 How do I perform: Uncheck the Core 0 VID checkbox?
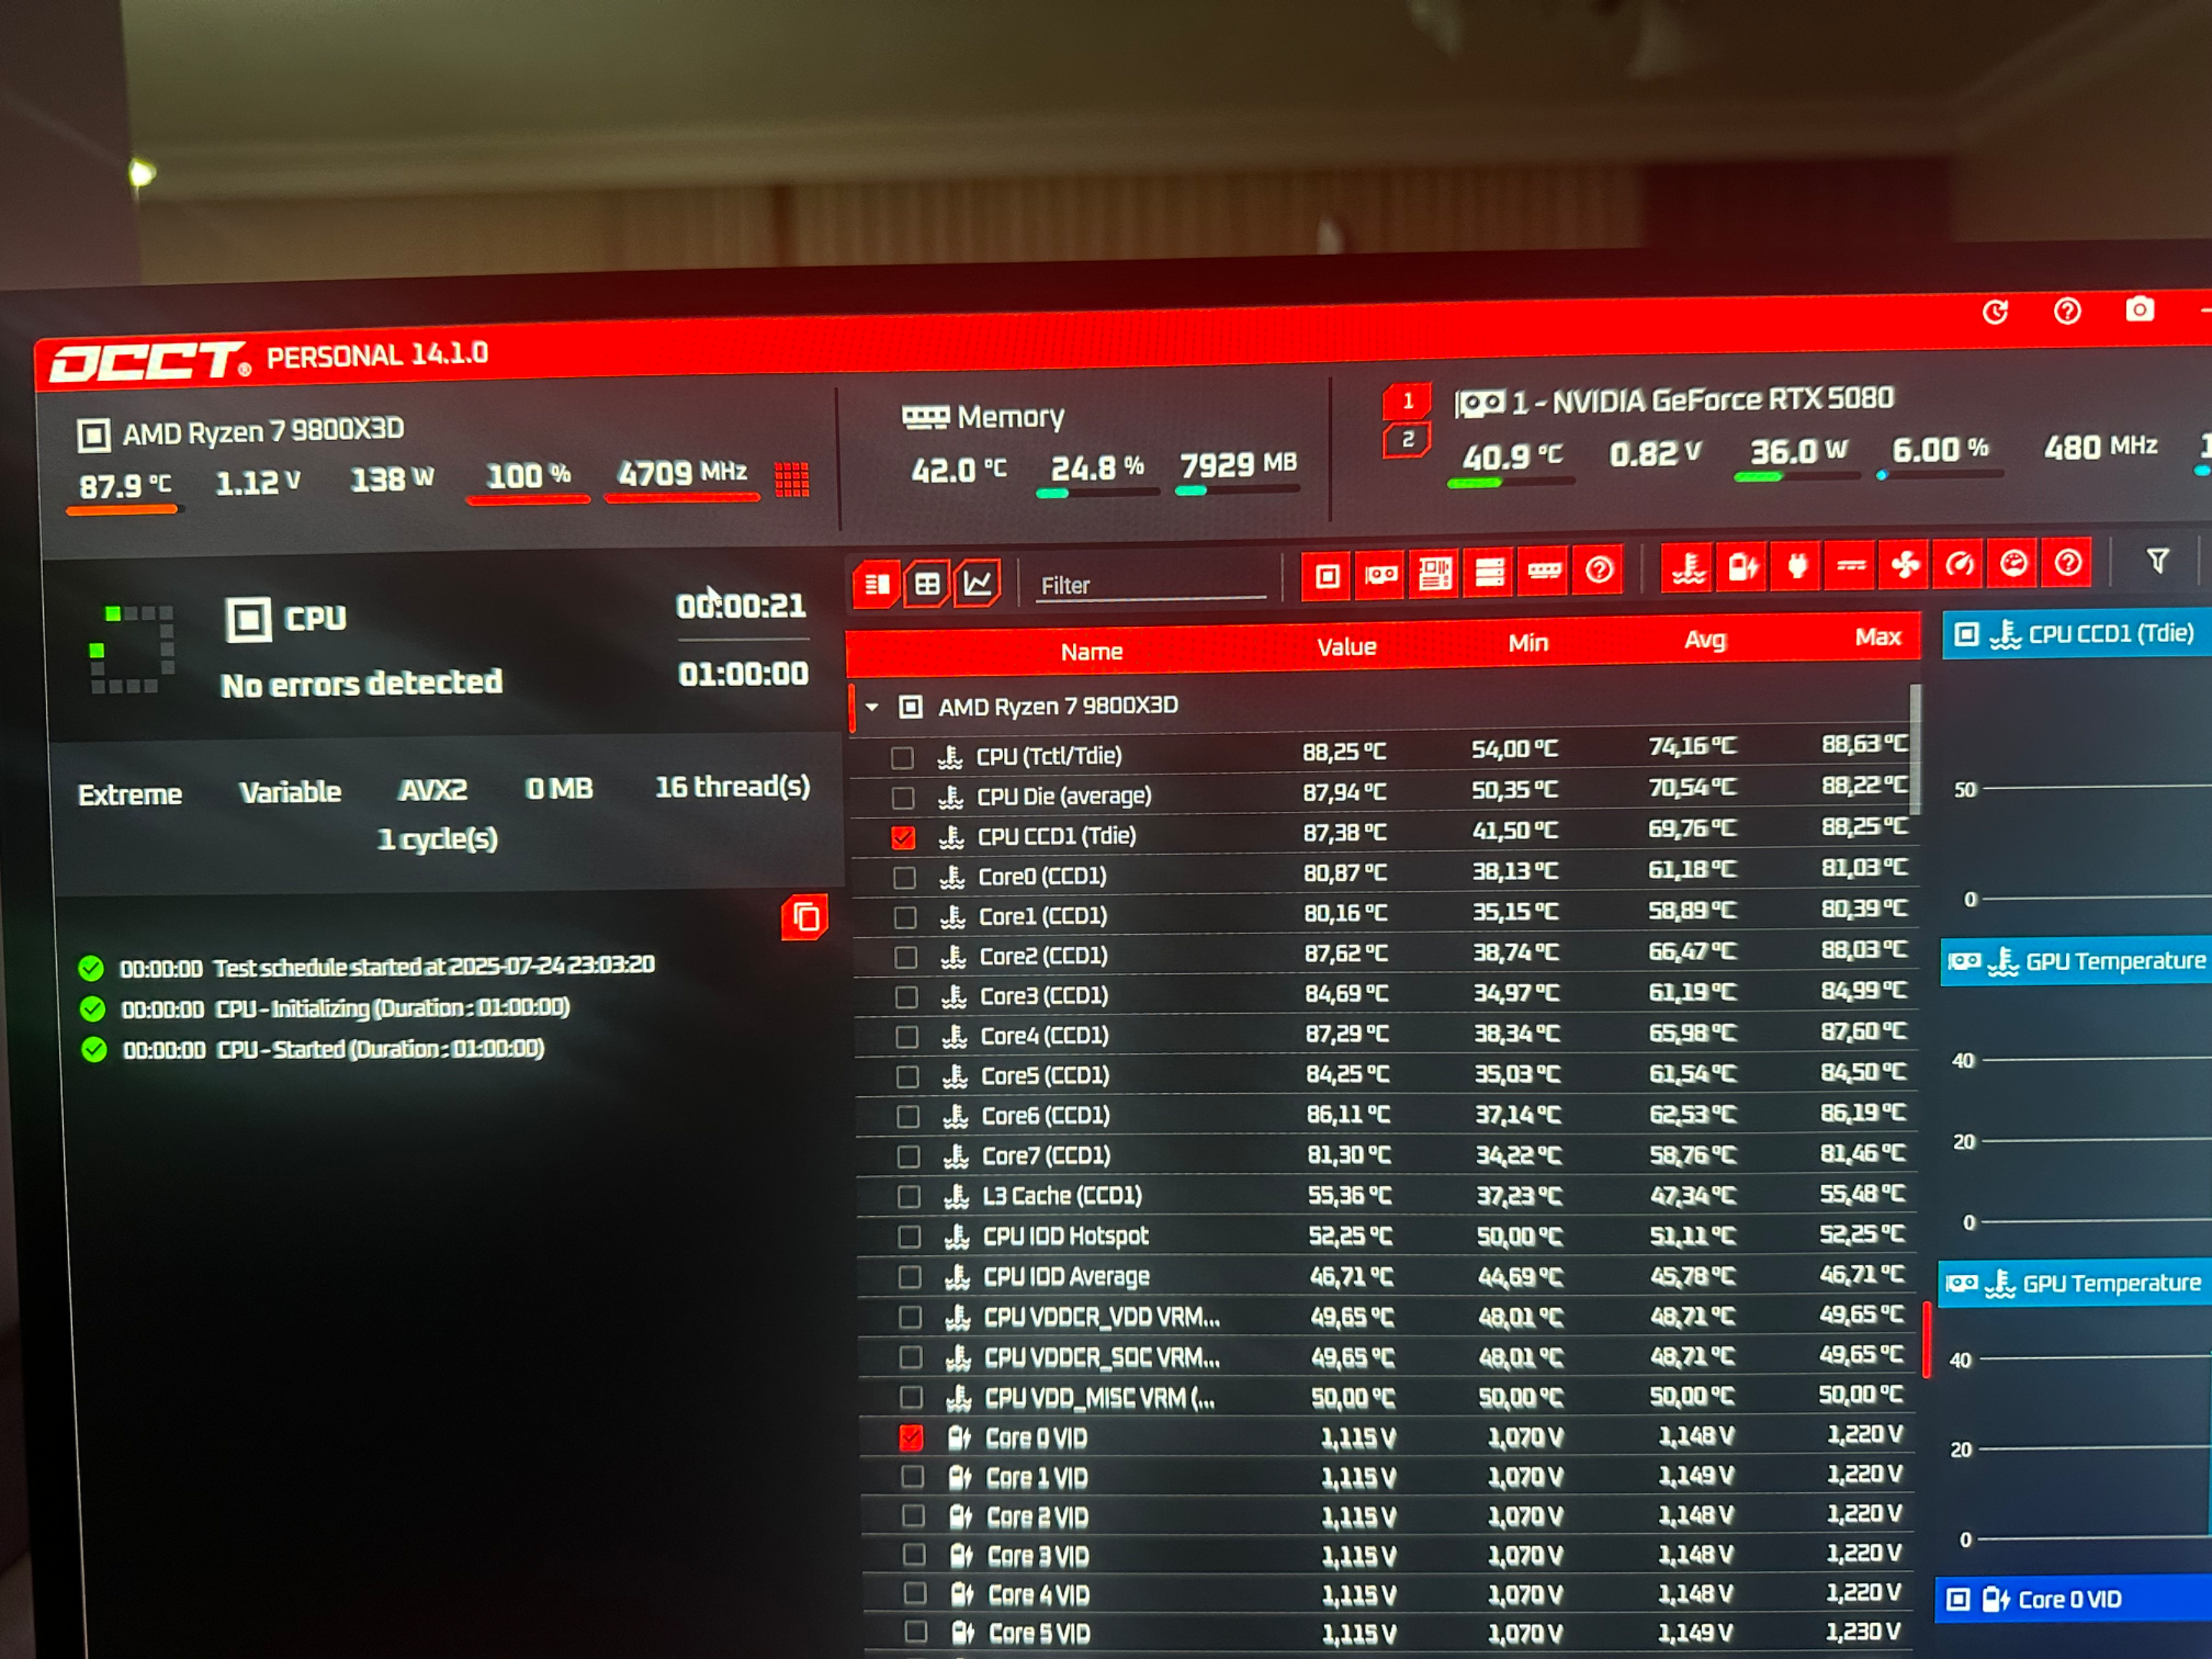coord(911,1437)
